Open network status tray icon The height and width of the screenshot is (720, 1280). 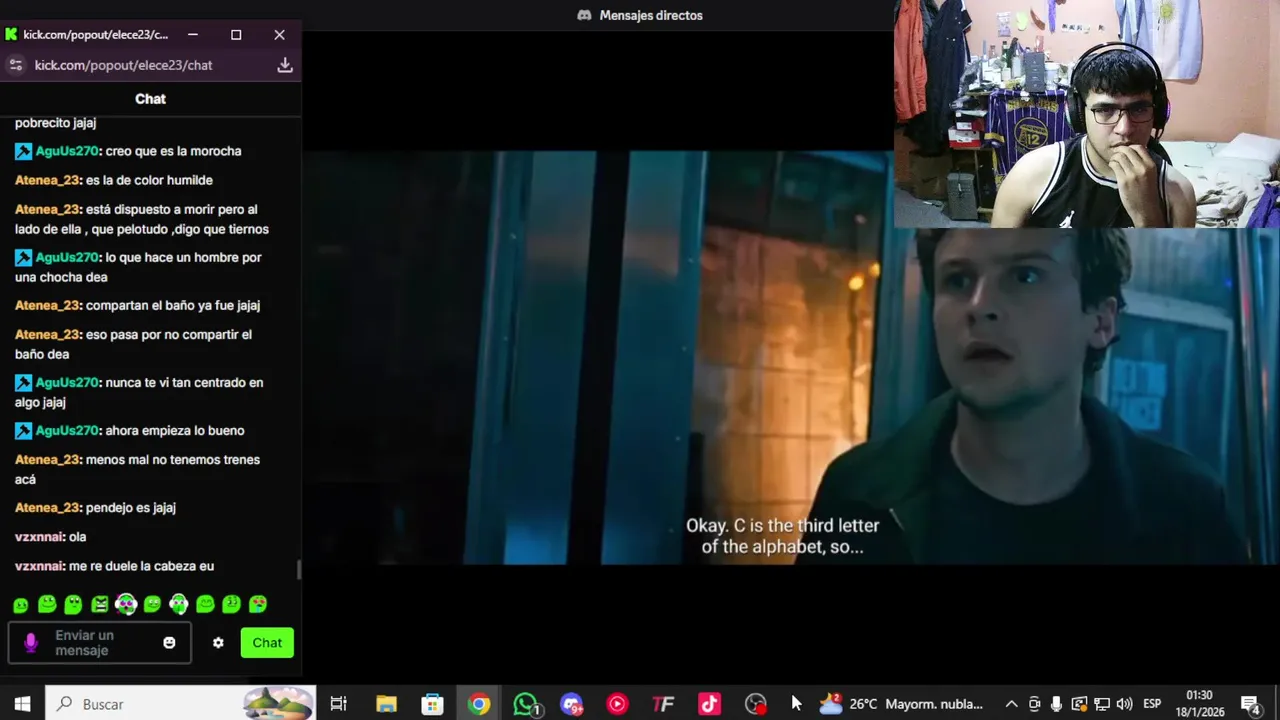tap(1101, 704)
